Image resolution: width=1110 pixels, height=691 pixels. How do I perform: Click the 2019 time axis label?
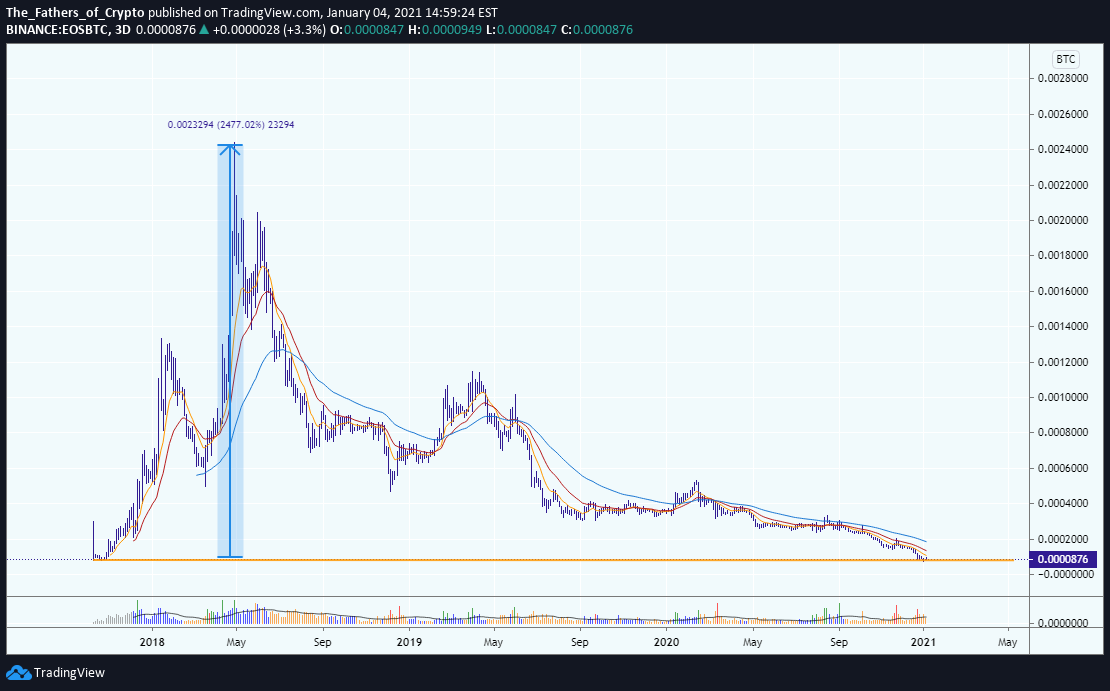pos(409,642)
